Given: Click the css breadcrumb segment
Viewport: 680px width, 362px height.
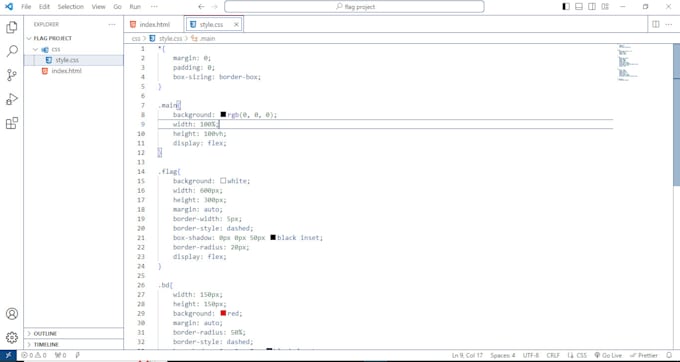Looking at the screenshot, I should pos(136,39).
